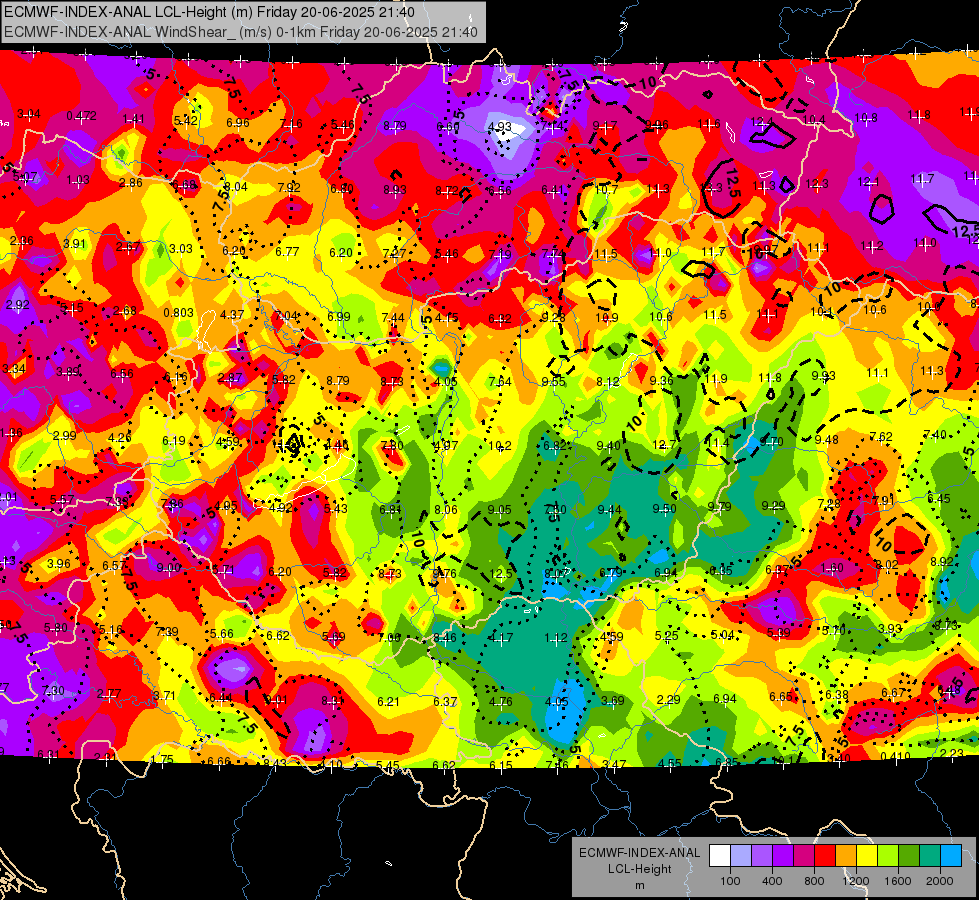This screenshot has height=900, width=979.
Task: Click the wind shear value "5.25"
Action: pyautogui.click(x=666, y=635)
